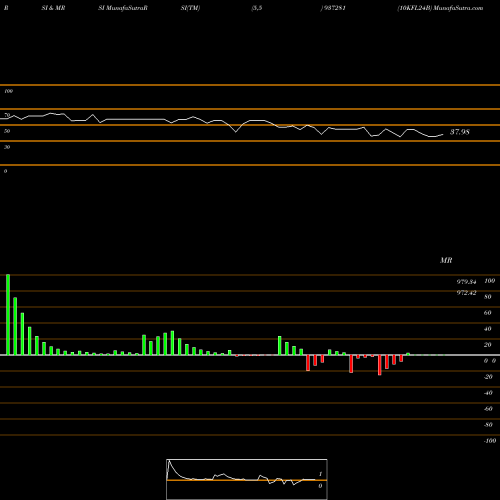This screenshot has width=500, height=500.
Task: Click the mini overview chart thumbnail
Action: pyautogui.click(x=247, y=479)
